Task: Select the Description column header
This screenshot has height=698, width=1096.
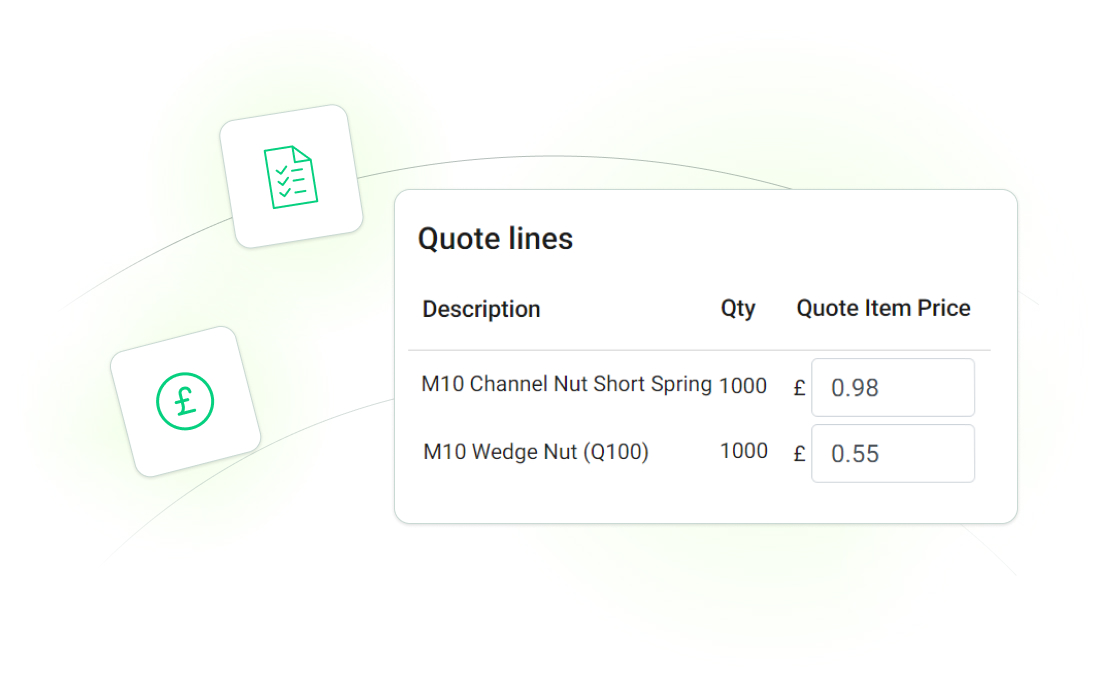Action: [481, 309]
